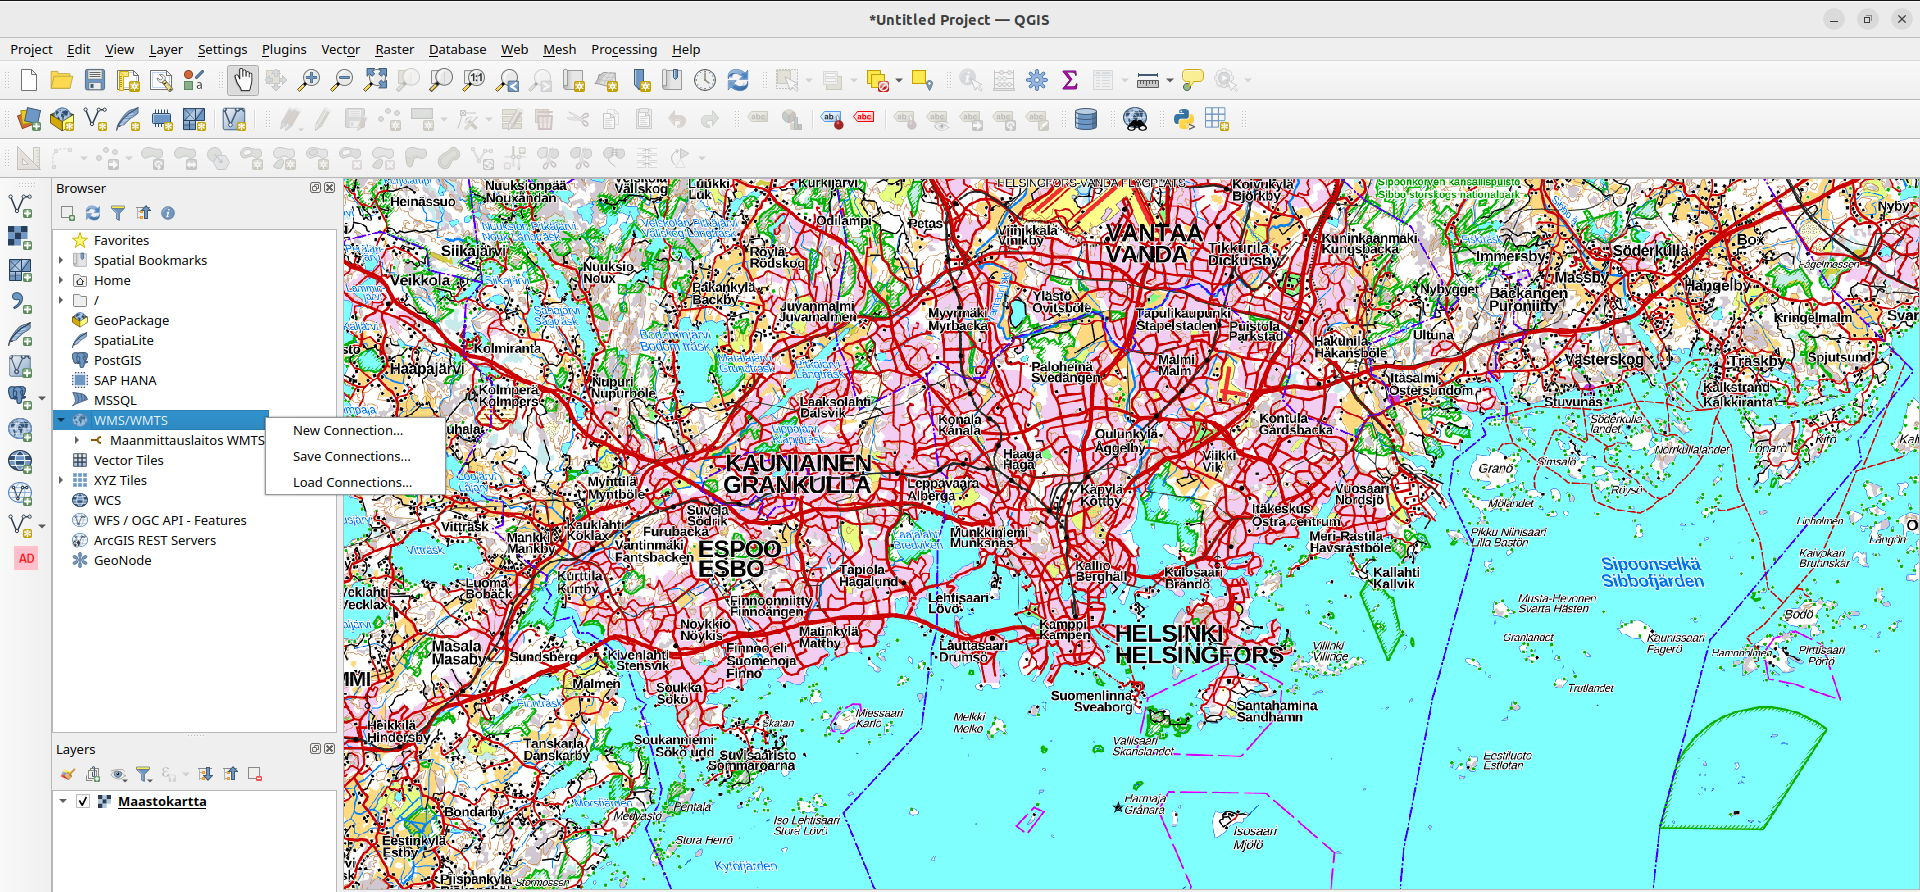
Task: Open the MetaSearch globe with binoculars icon
Action: click(x=1135, y=120)
